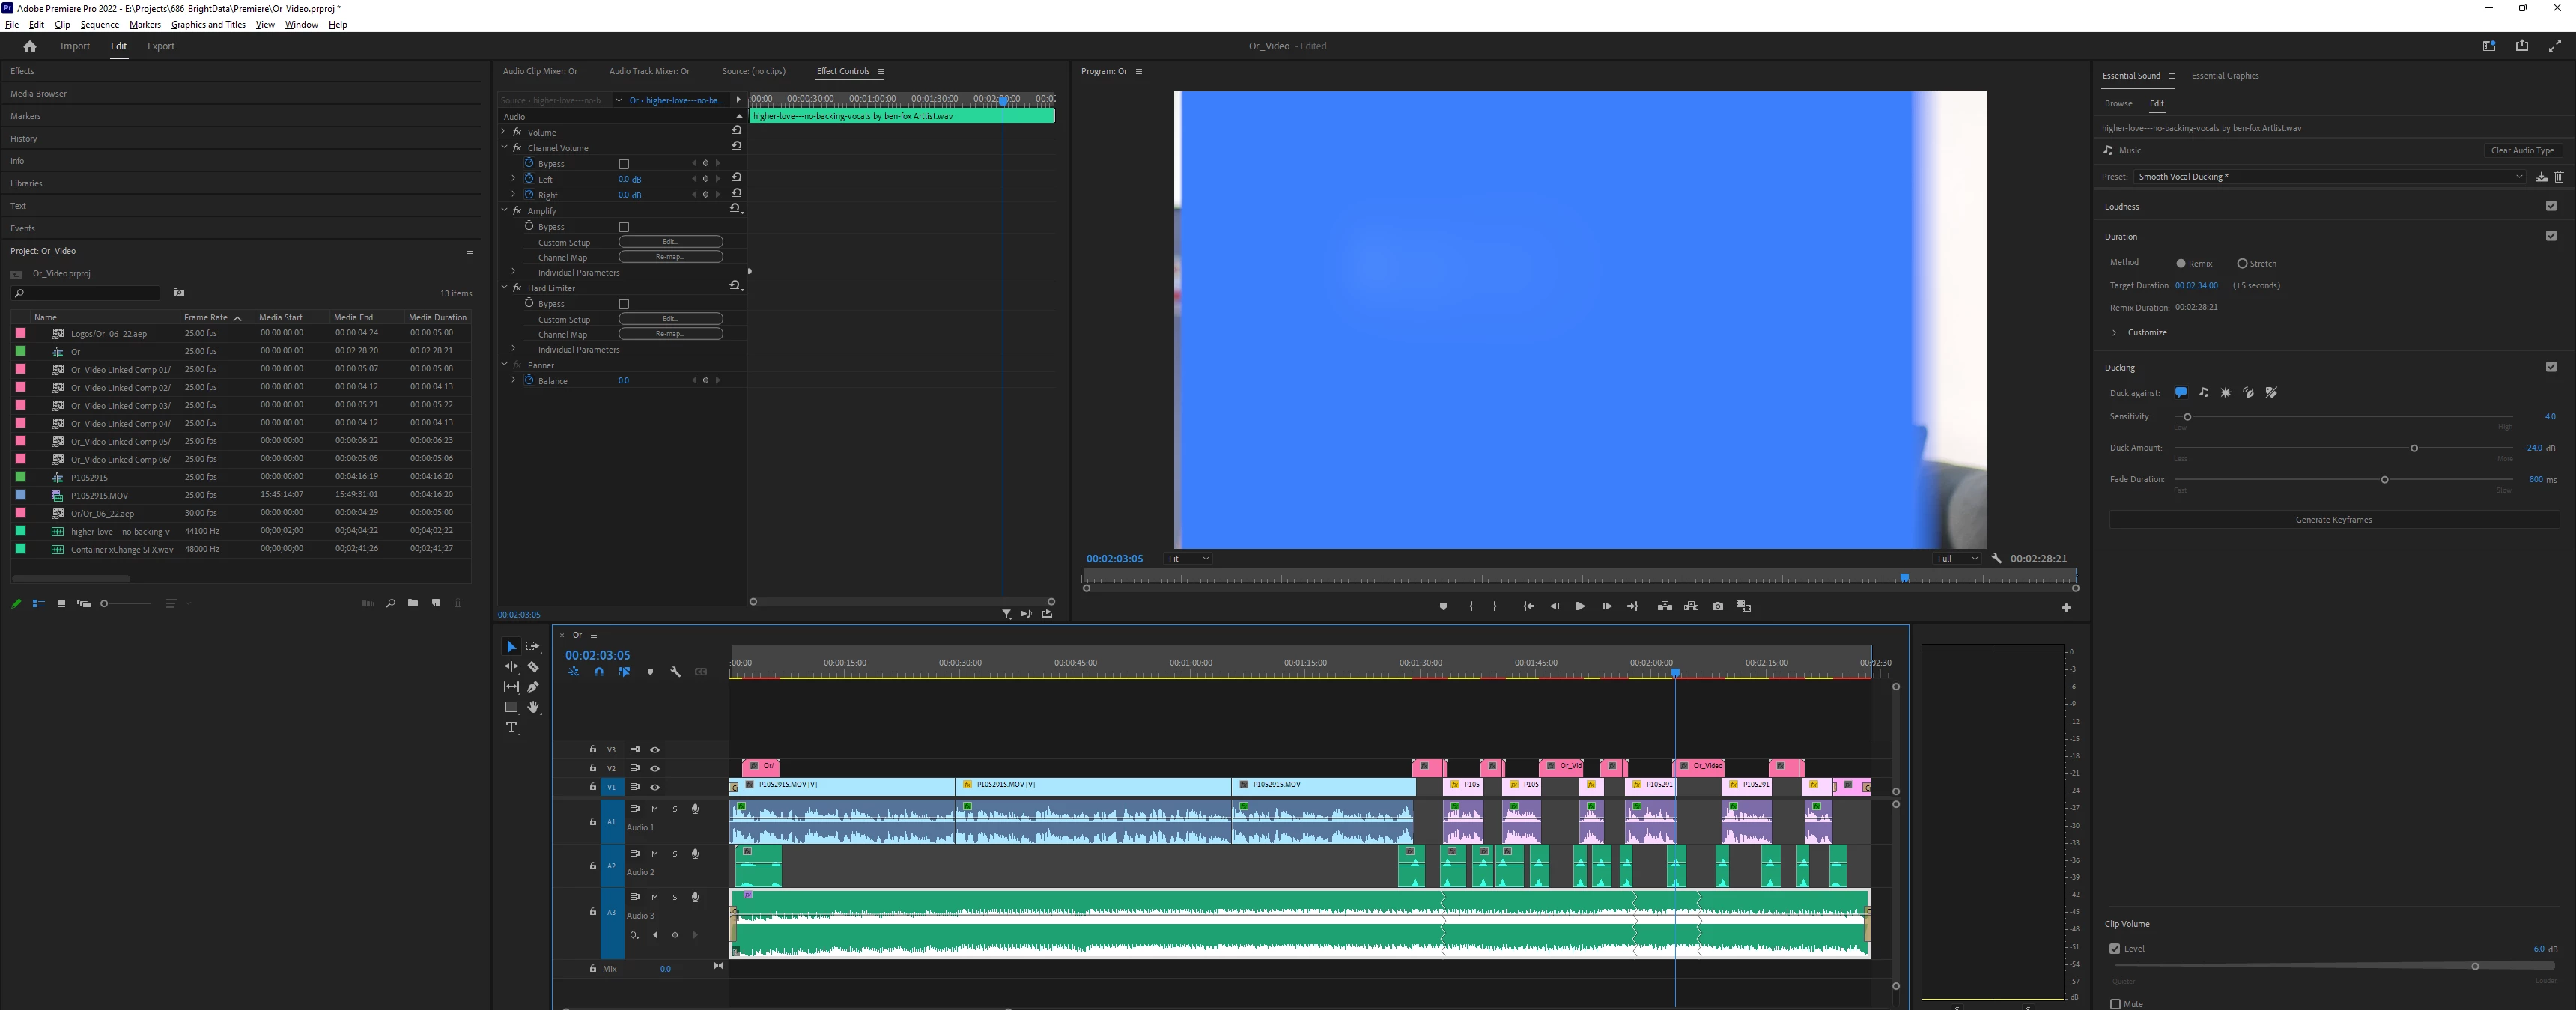Screen dimensions: 2576x1010
Task: Hide track V2 with eye icon
Action: coord(655,768)
